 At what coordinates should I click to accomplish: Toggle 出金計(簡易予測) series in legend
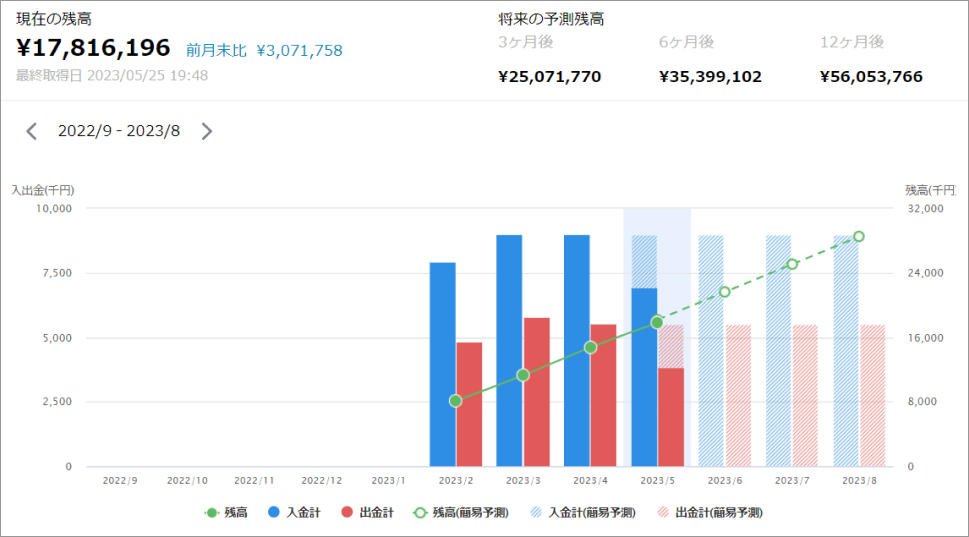710,512
